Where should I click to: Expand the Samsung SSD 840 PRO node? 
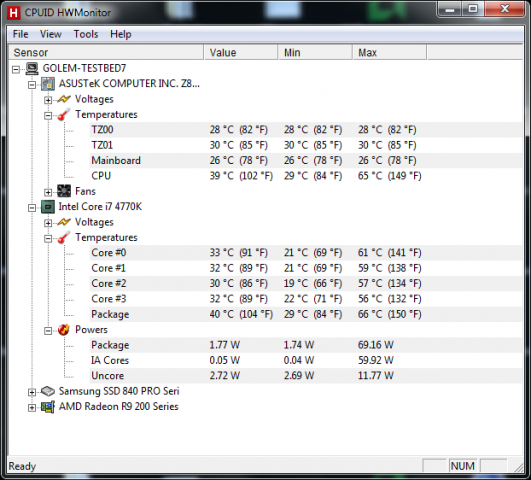(32, 392)
